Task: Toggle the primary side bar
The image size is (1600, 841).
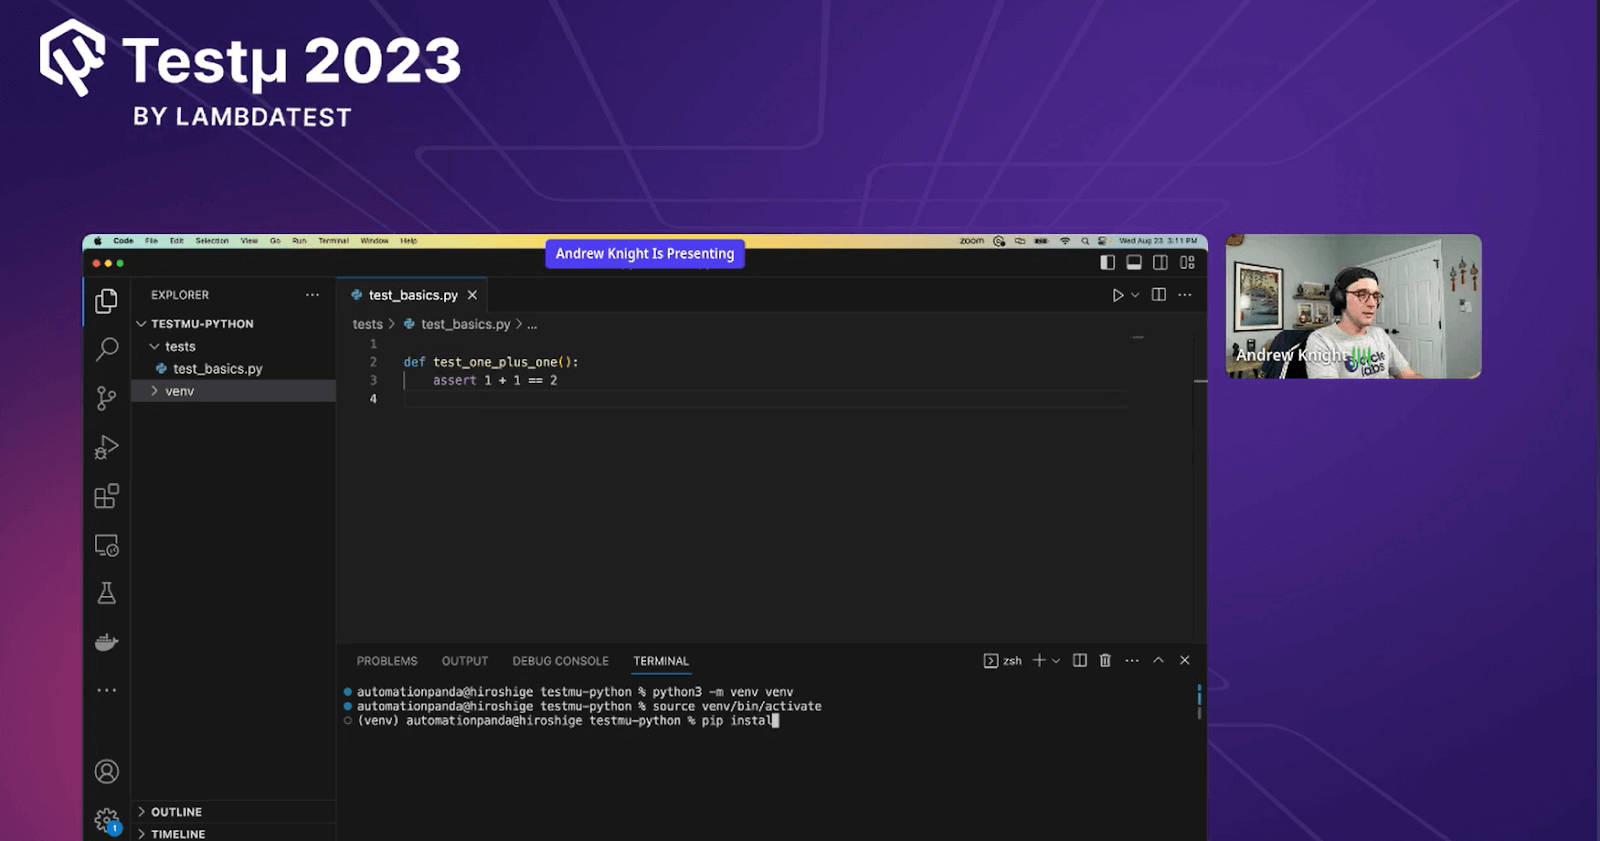Action: 1107,262
